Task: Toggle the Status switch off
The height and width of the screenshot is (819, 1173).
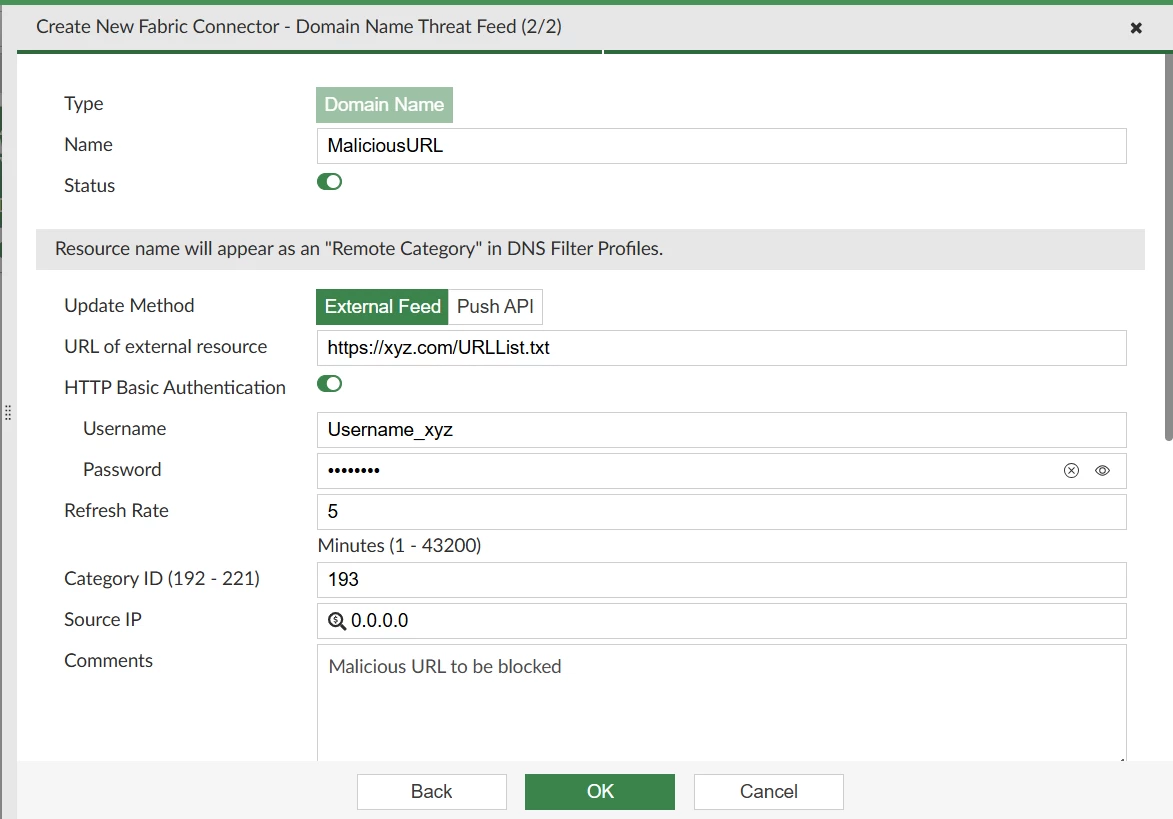Action: tap(329, 182)
